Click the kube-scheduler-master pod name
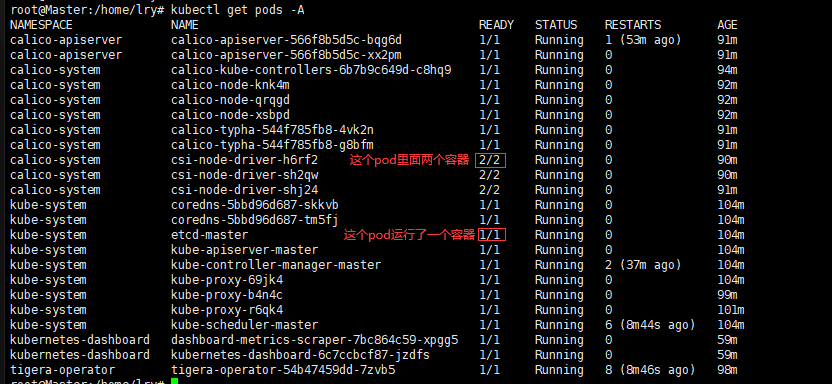The height and width of the screenshot is (384, 832). coord(245,325)
